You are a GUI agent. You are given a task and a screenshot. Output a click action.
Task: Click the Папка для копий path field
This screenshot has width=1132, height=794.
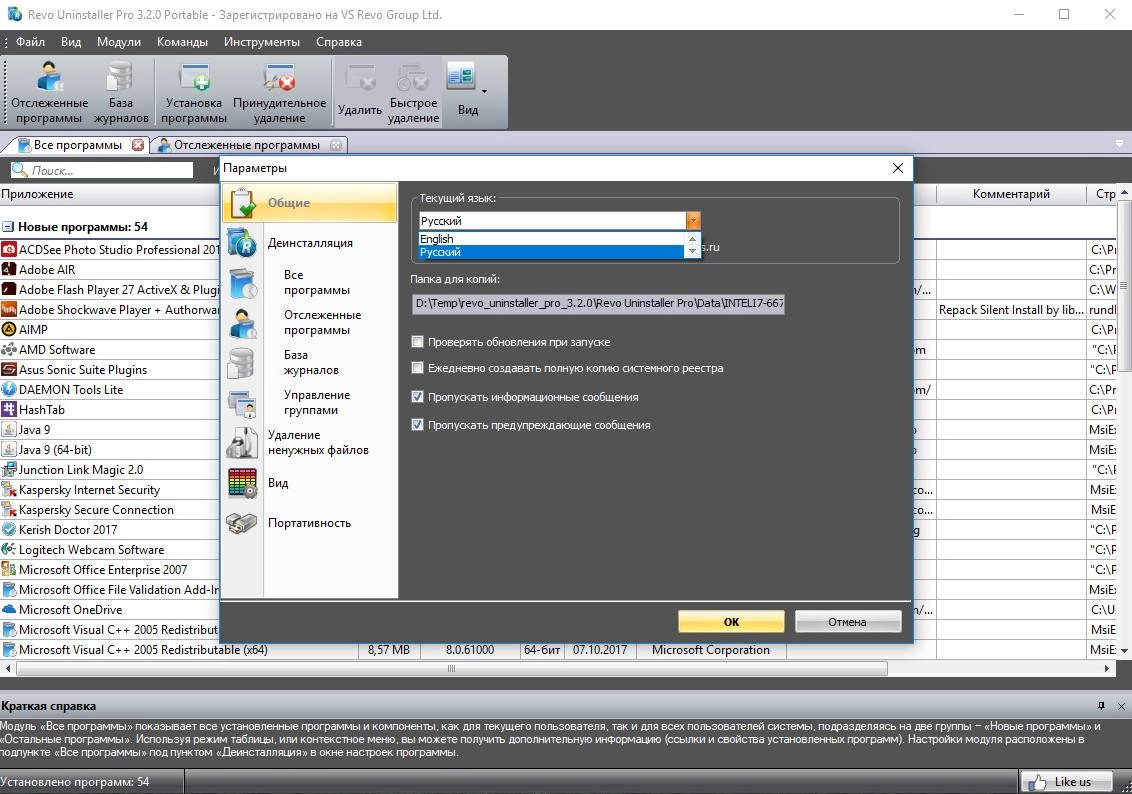tap(598, 303)
